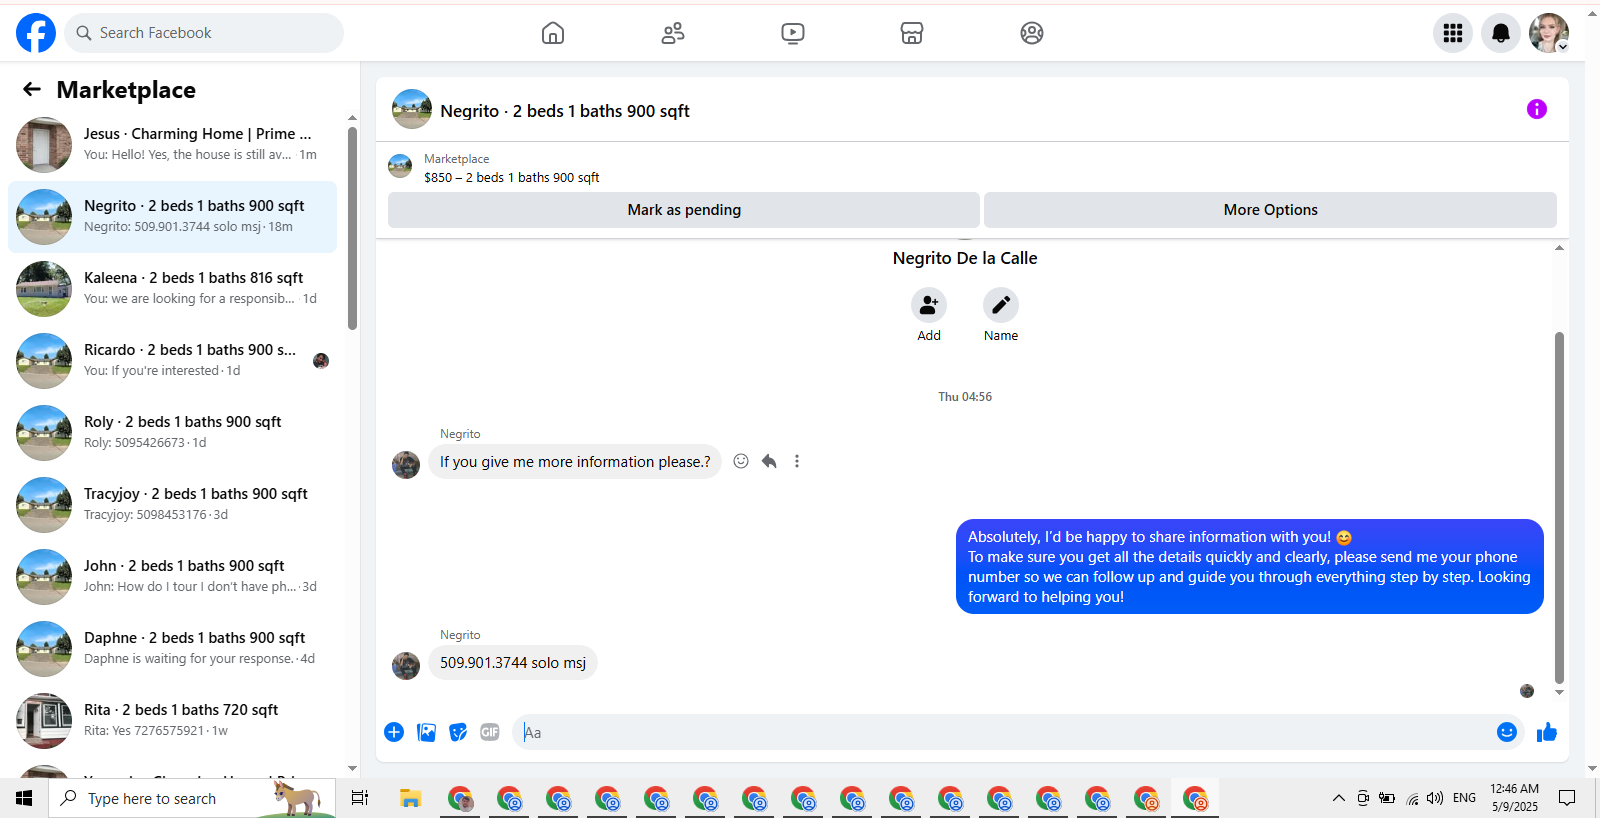The height and width of the screenshot is (818, 1600).
Task: Click the Windows taskbar search box
Action: (192, 798)
